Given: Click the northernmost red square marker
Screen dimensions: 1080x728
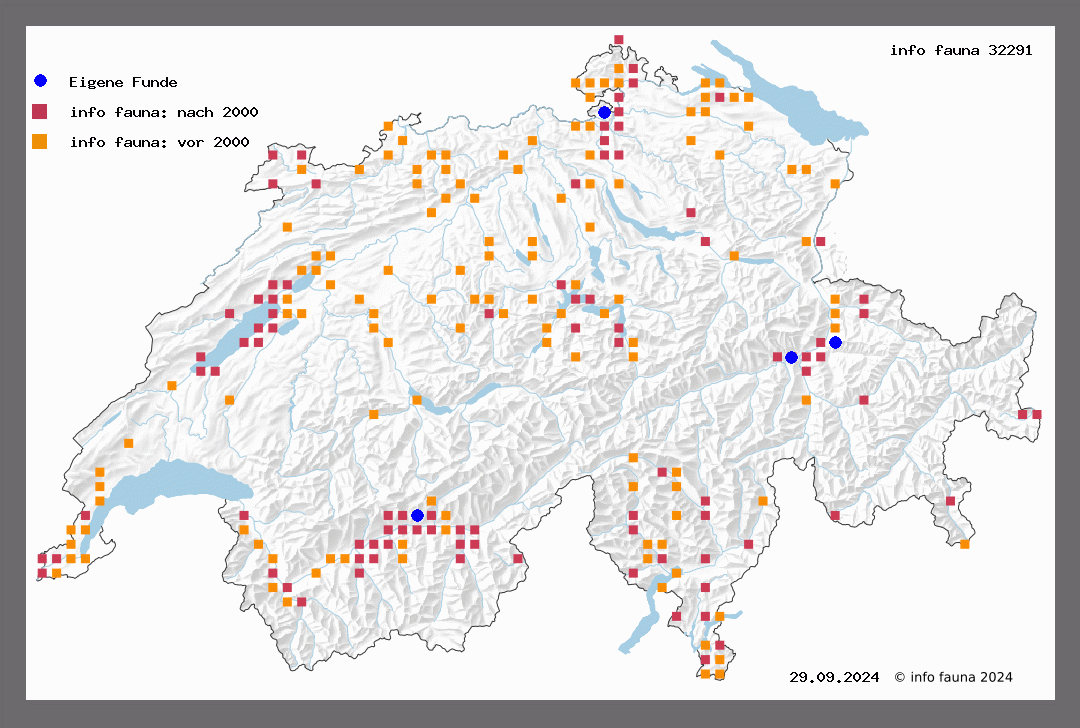Looking at the screenshot, I should [619, 40].
